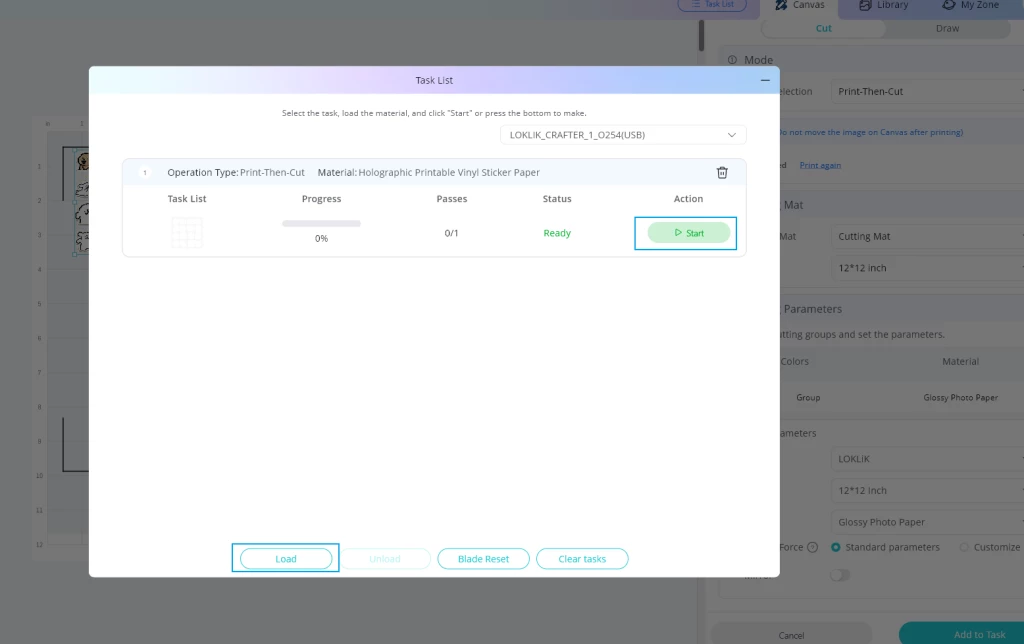Click the task progress bar at 0%
Screen dimensions: 1024x644
click(x=321, y=223)
